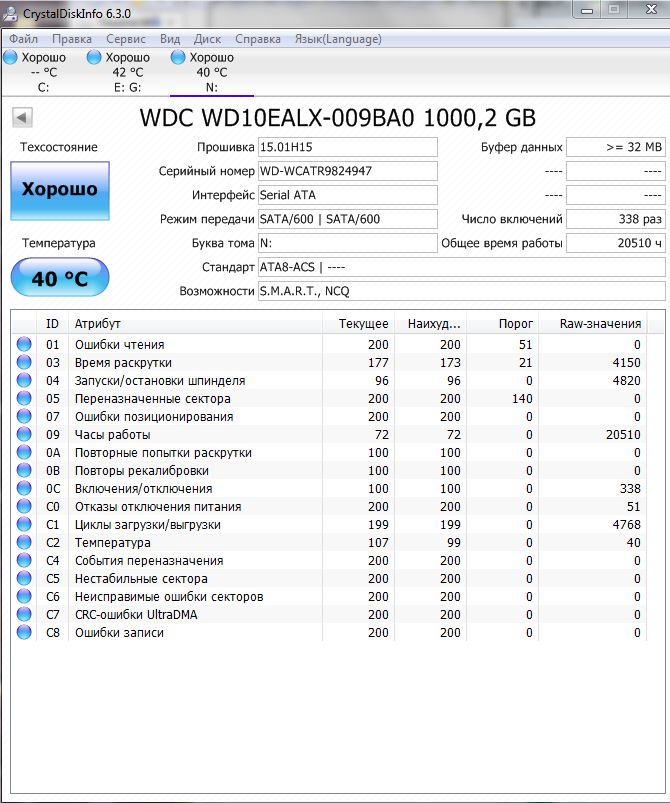This screenshot has width=670, height=803.
Task: Click raw value 4768 of load cycles
Action: [626, 524]
